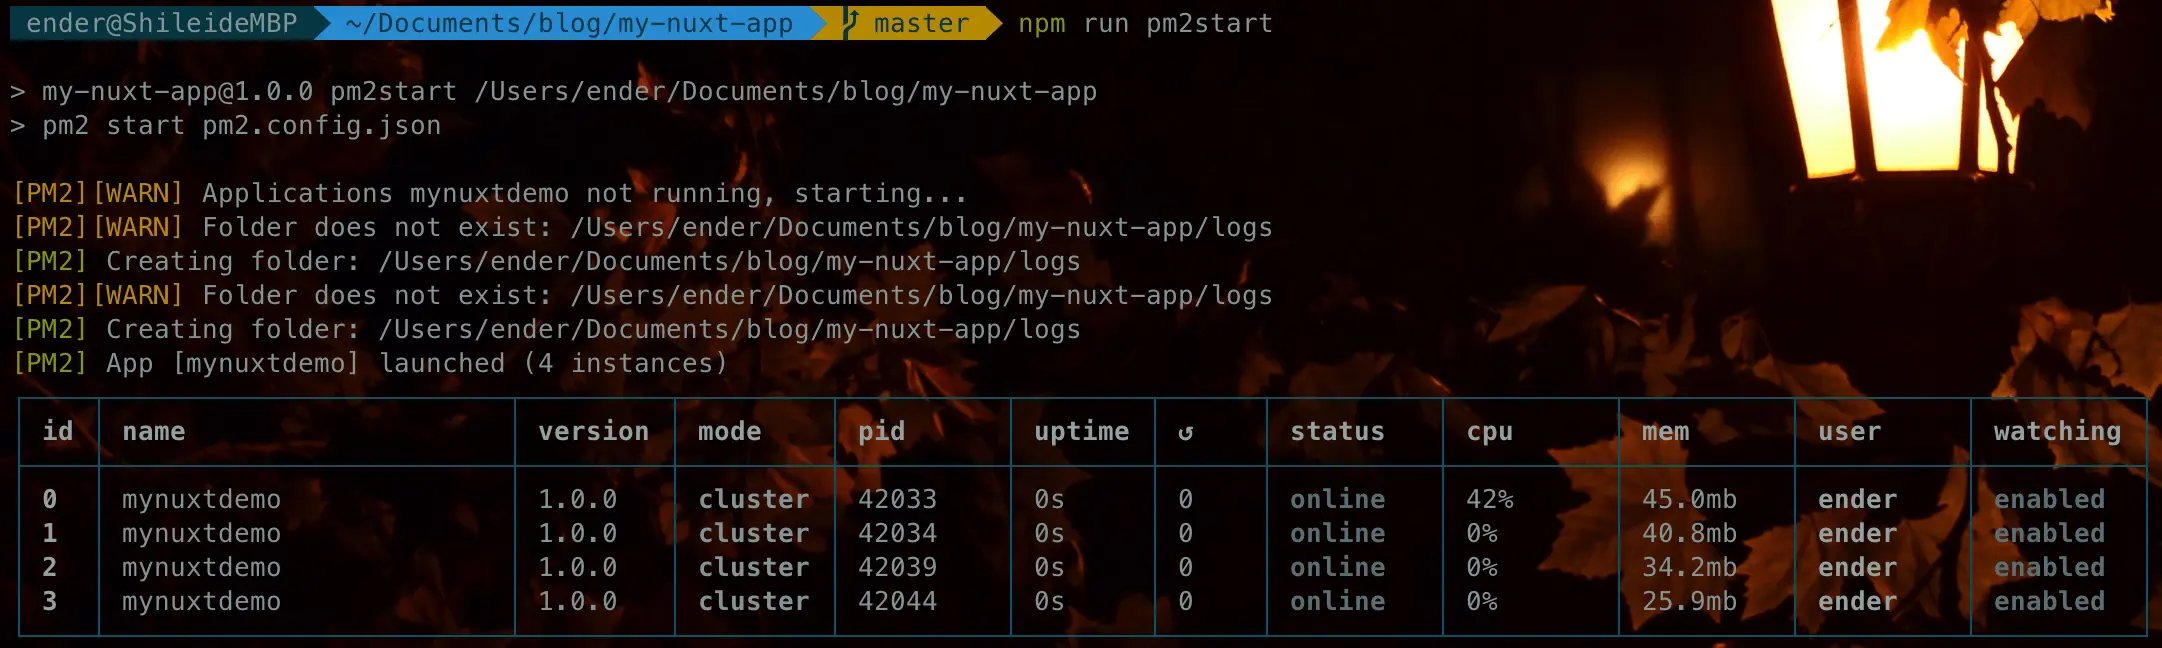Click the 40.8mb memory value
The image size is (2162, 648).
click(1690, 533)
